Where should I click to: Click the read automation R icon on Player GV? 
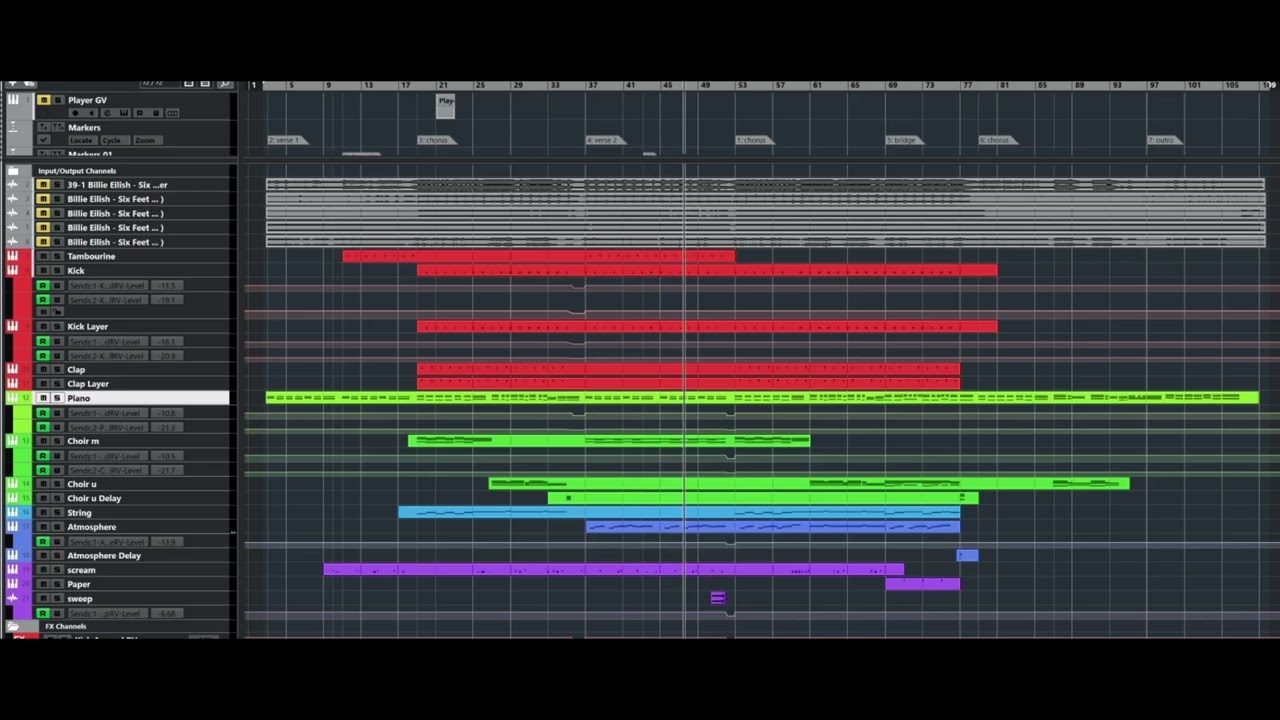[x=140, y=113]
